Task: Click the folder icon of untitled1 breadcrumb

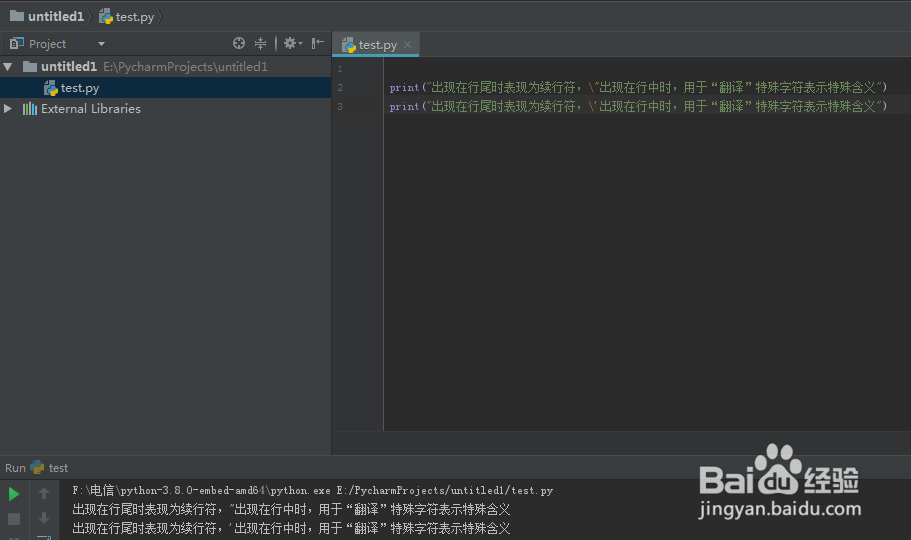Action: click(17, 16)
